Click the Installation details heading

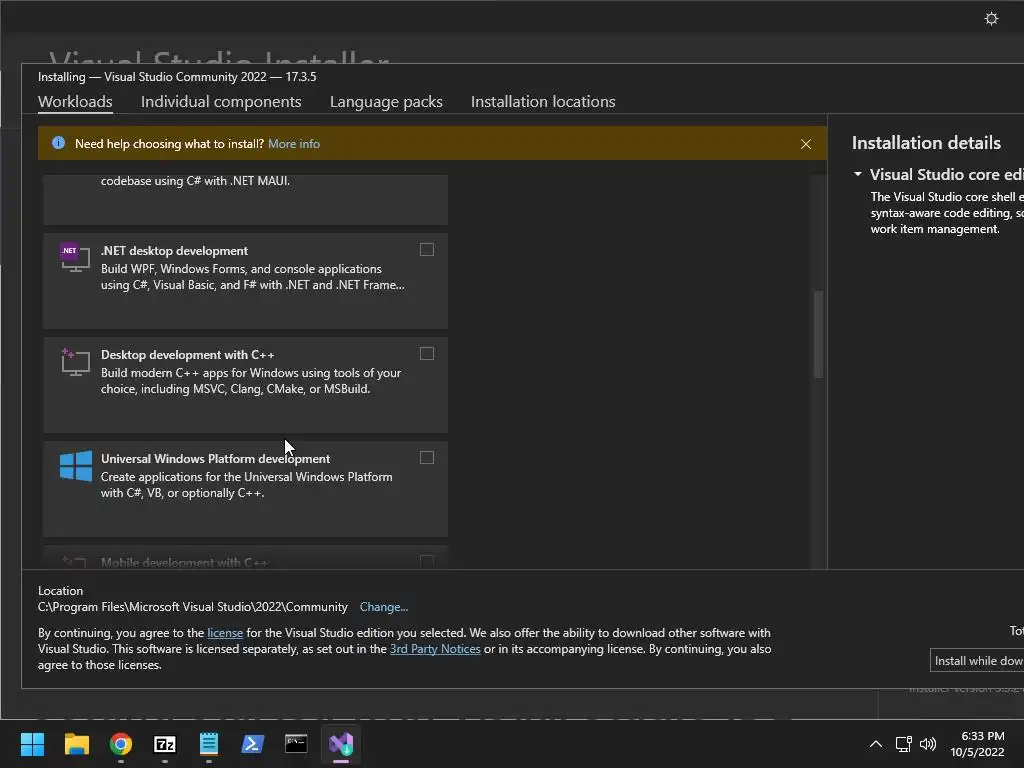pyautogui.click(x=926, y=143)
